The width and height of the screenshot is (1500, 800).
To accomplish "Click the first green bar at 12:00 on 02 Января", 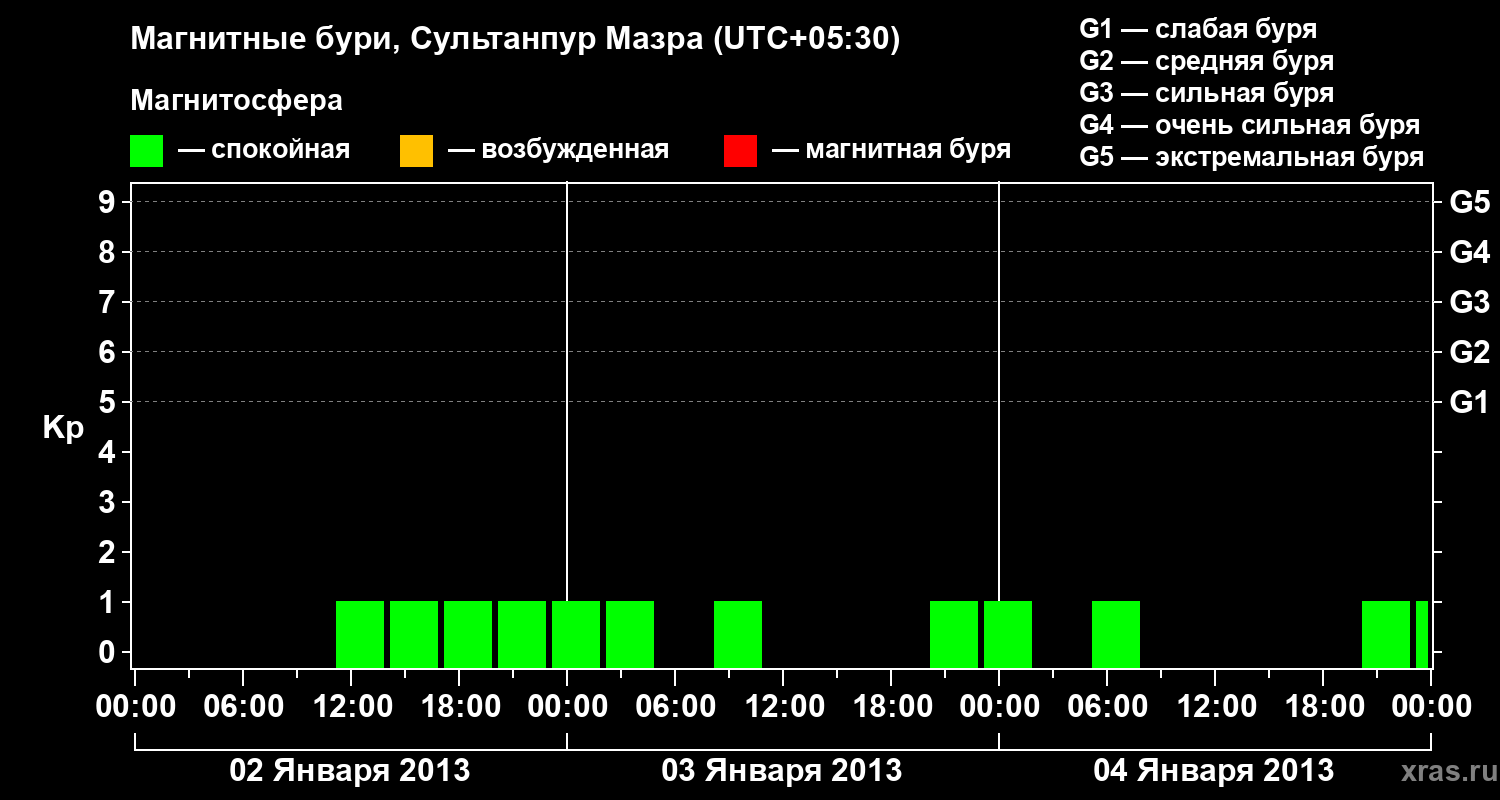I will point(360,634).
